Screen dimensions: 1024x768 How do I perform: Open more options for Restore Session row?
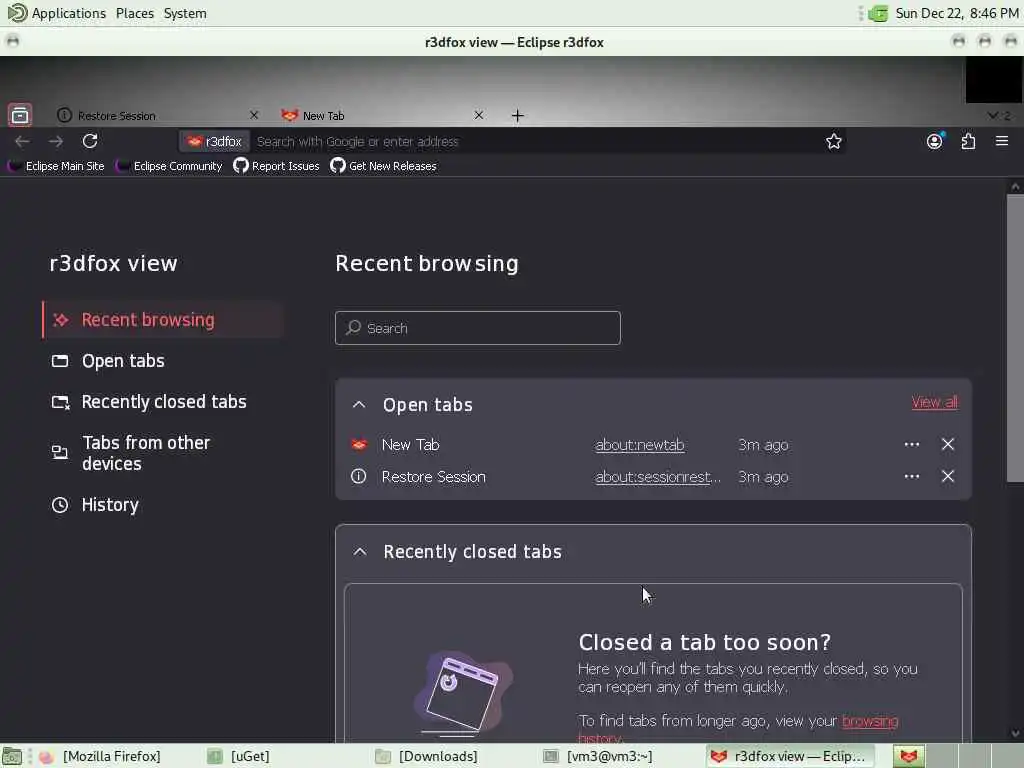pos(912,477)
